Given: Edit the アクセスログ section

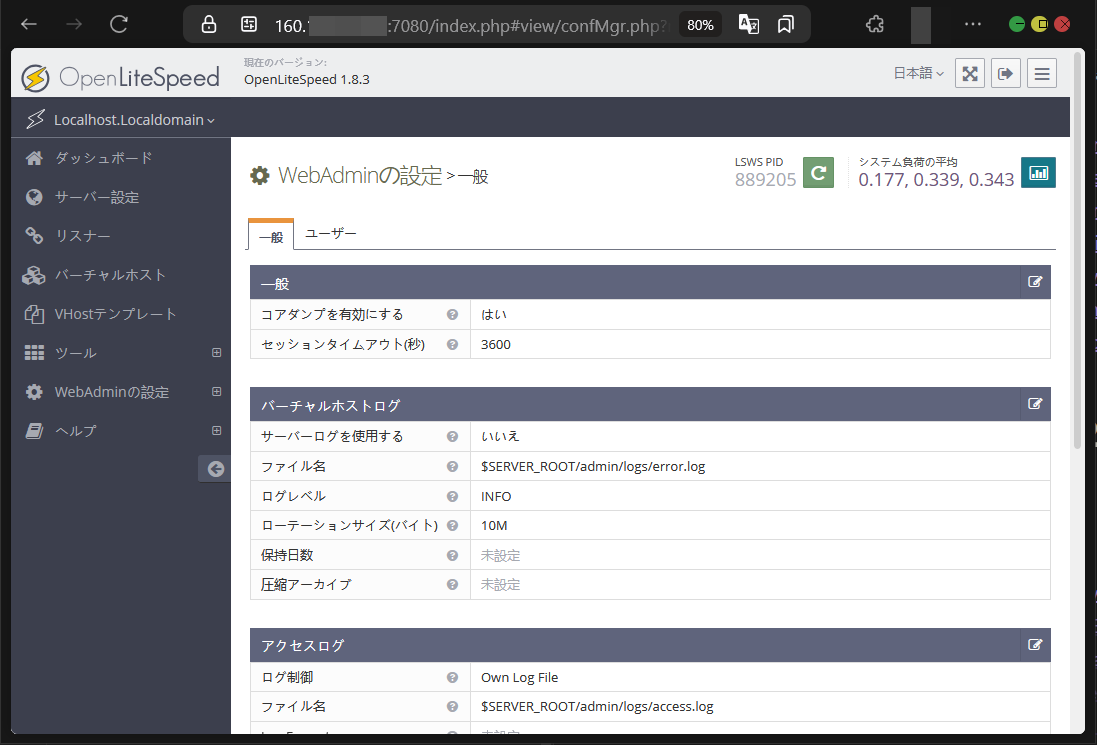Looking at the screenshot, I should (1035, 645).
